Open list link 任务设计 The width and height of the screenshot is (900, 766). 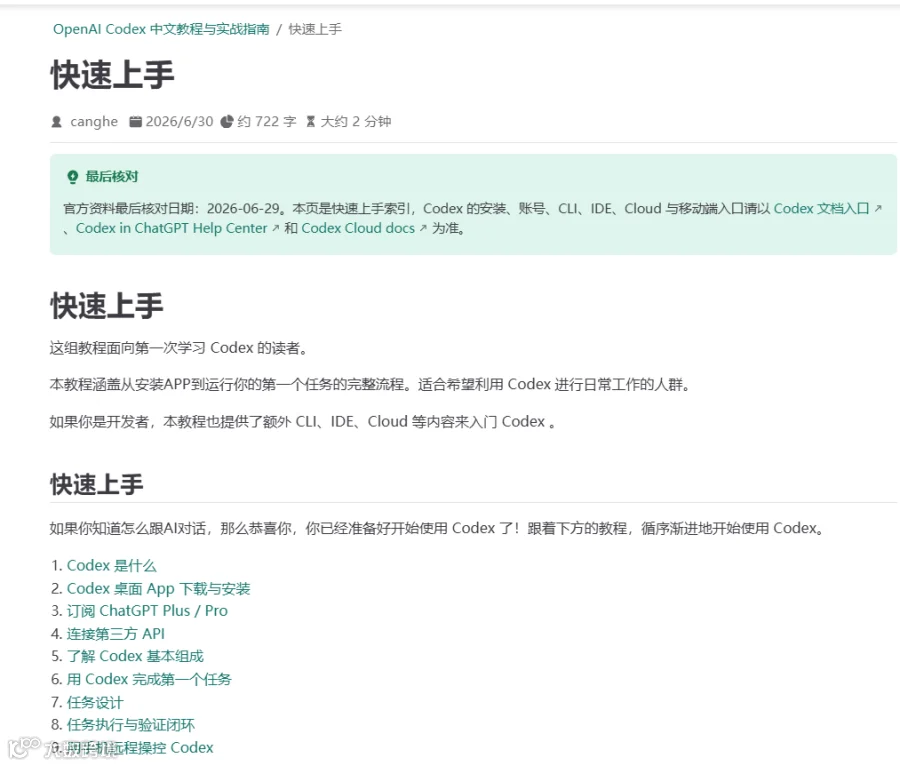(x=95, y=702)
